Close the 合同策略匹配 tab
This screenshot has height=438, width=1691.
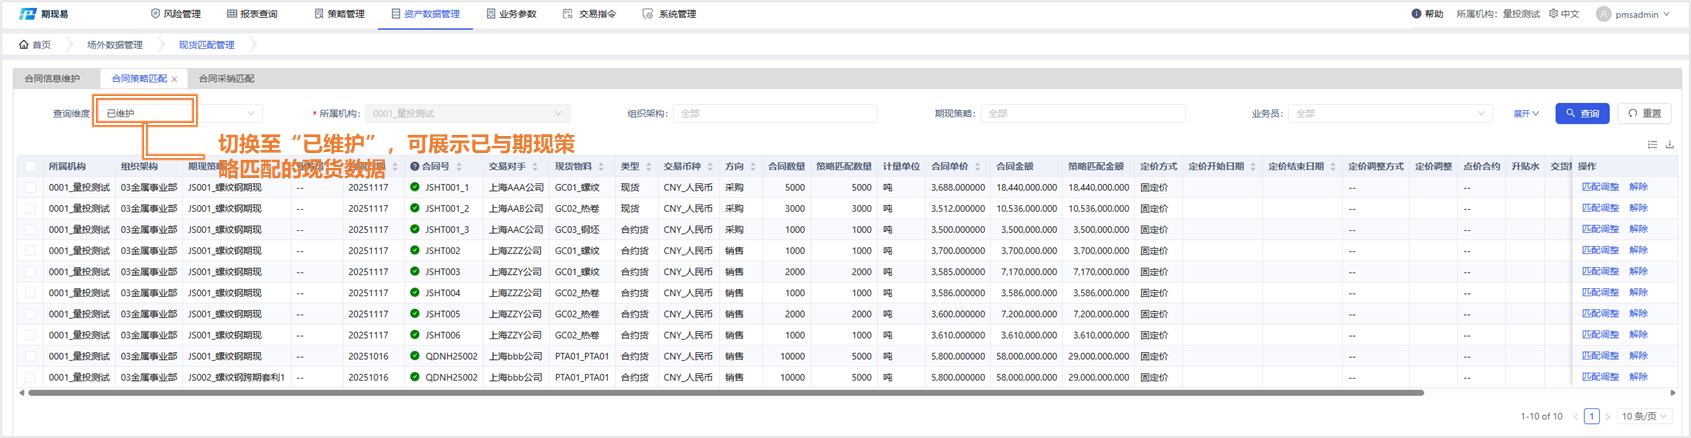point(175,79)
